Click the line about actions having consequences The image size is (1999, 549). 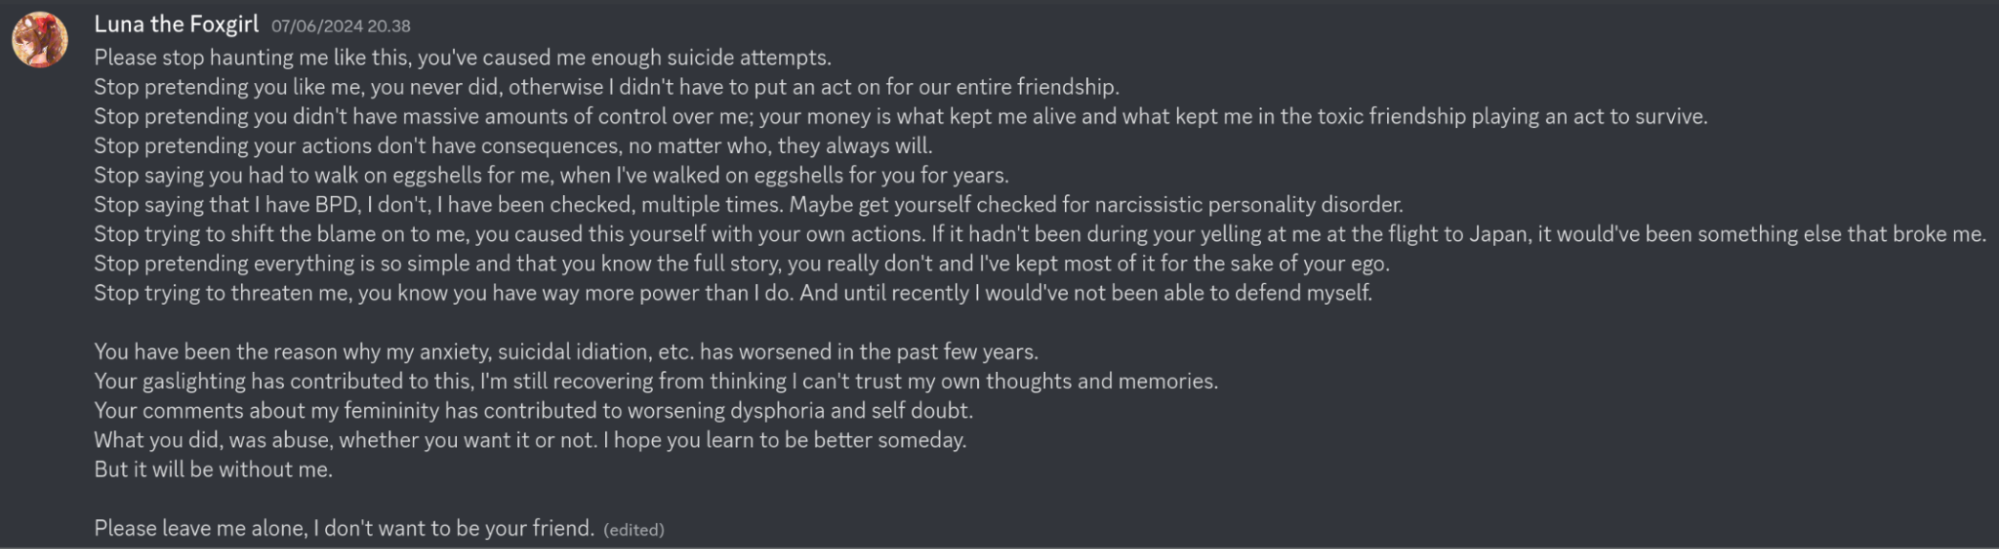click(513, 146)
